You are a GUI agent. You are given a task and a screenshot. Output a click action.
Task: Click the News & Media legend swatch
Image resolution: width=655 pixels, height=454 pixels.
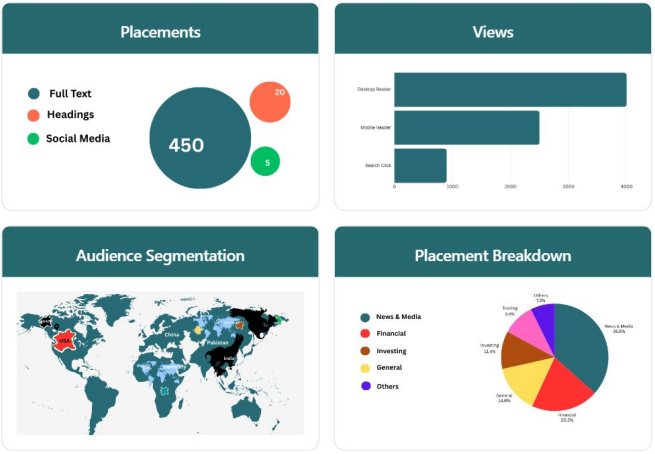click(x=365, y=318)
